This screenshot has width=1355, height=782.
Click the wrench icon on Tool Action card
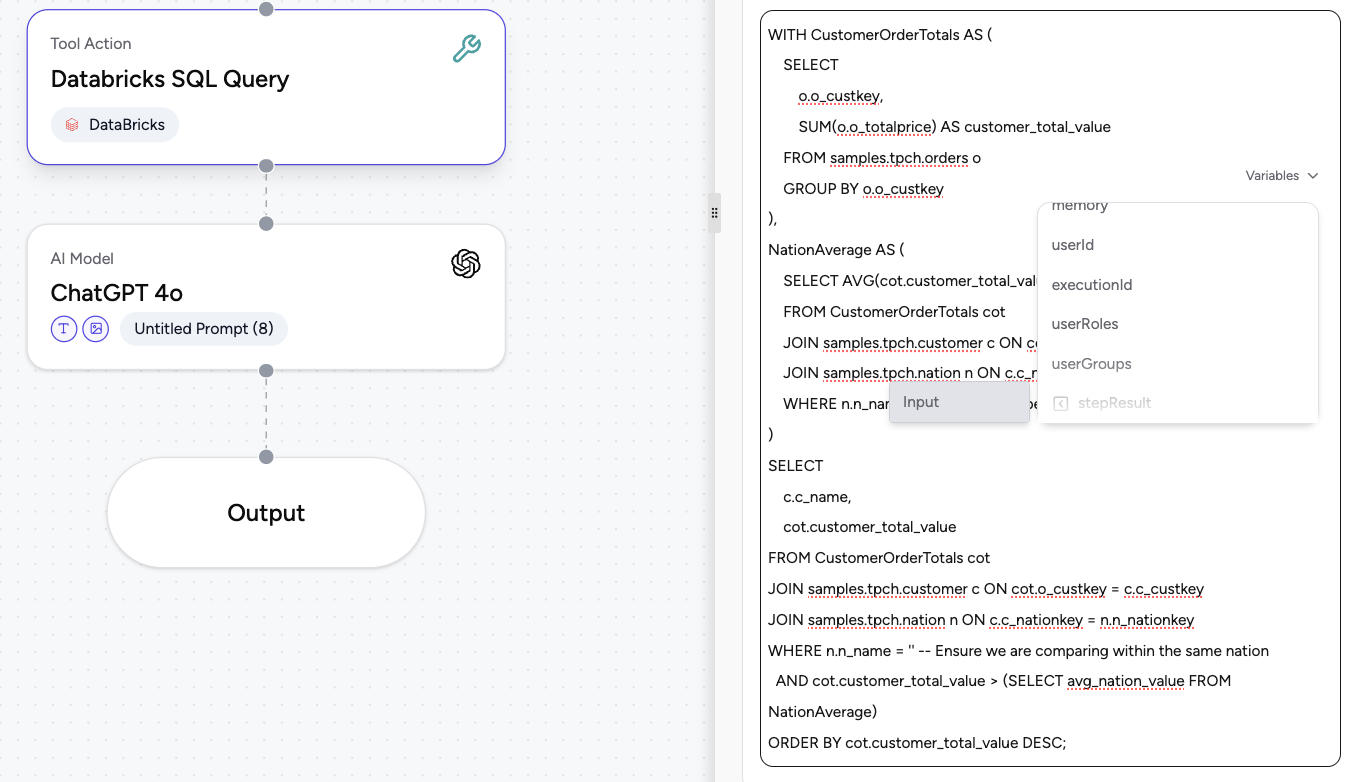click(466, 49)
